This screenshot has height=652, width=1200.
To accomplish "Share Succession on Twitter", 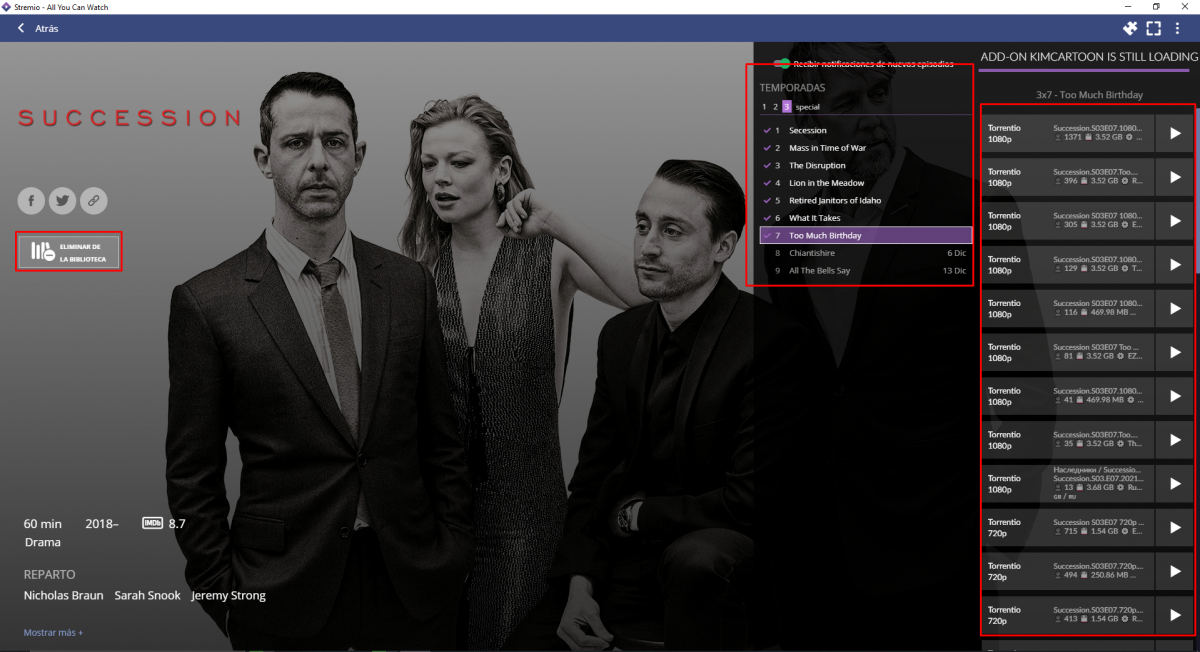I will point(62,201).
